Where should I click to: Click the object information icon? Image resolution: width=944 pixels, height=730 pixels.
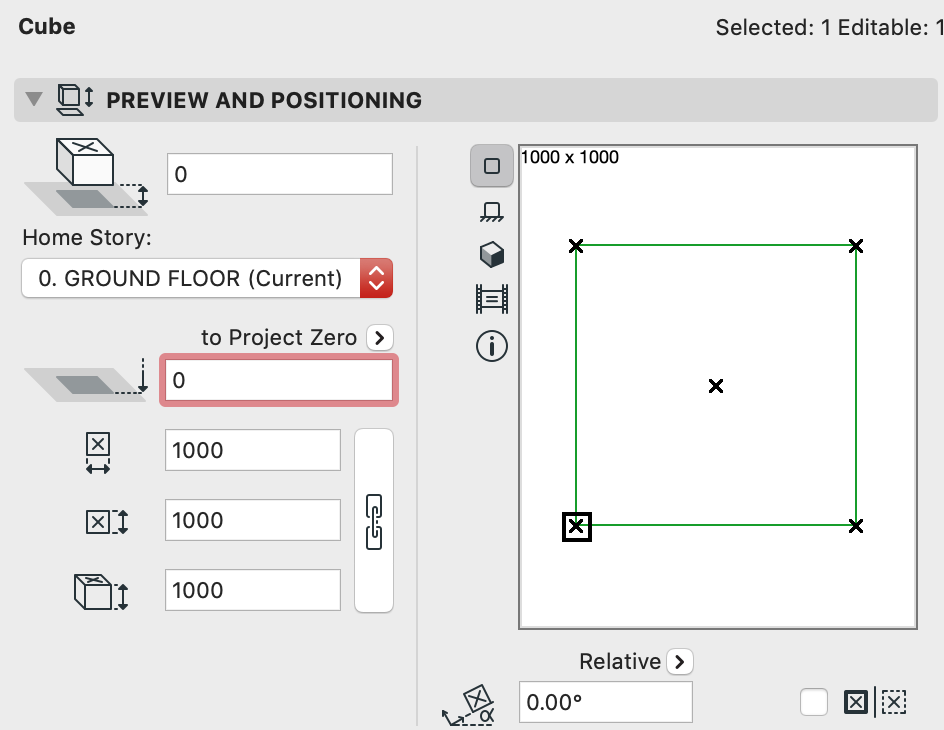click(x=492, y=346)
